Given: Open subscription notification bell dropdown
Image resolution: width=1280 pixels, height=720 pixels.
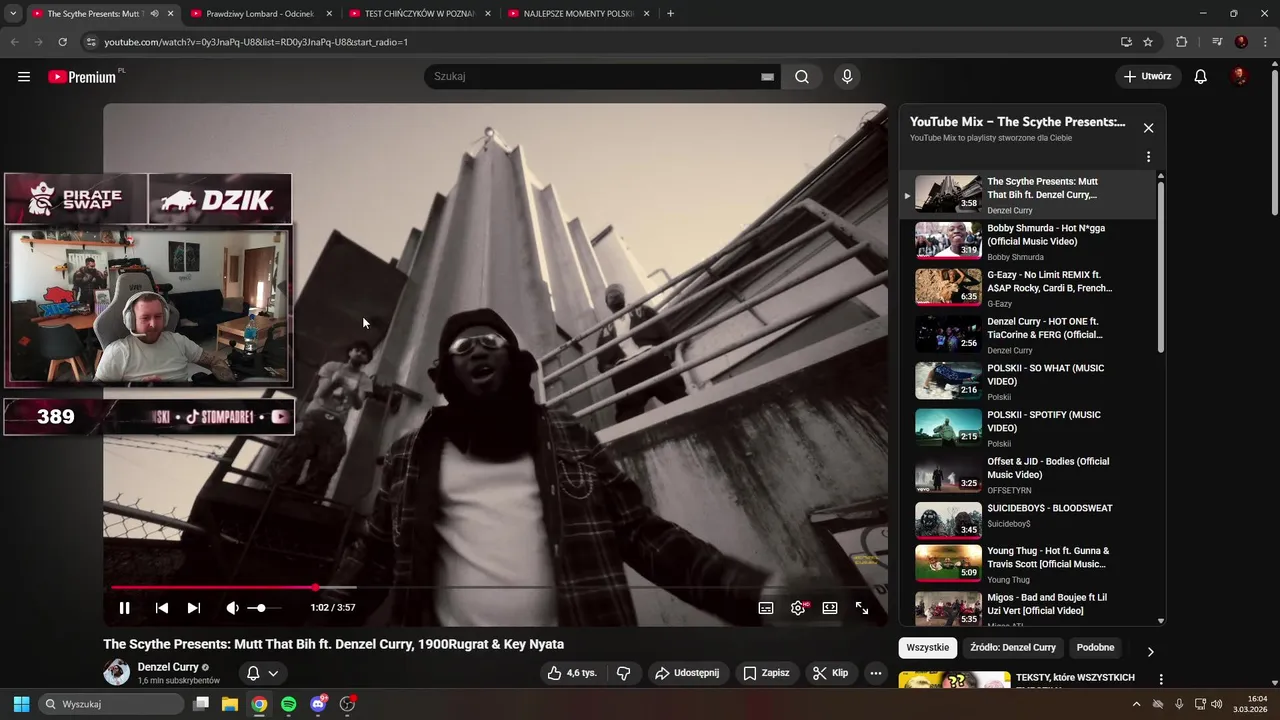Looking at the screenshot, I should [262, 673].
